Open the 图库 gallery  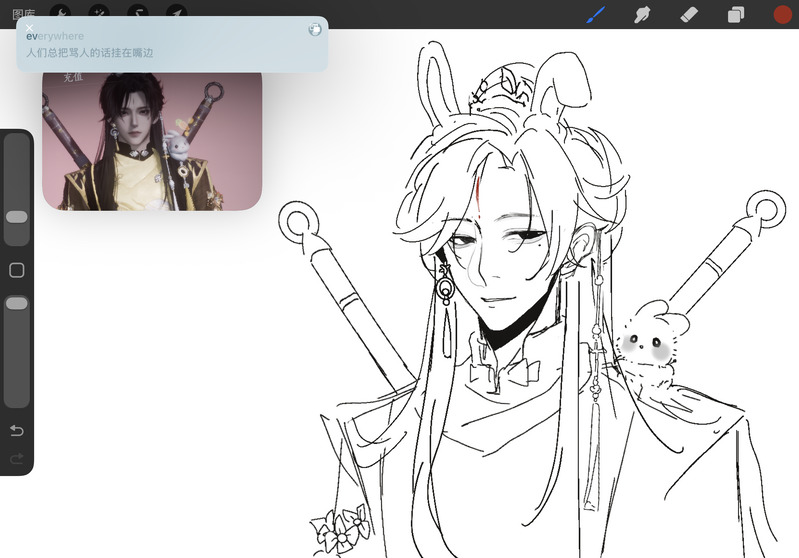[x=23, y=14]
